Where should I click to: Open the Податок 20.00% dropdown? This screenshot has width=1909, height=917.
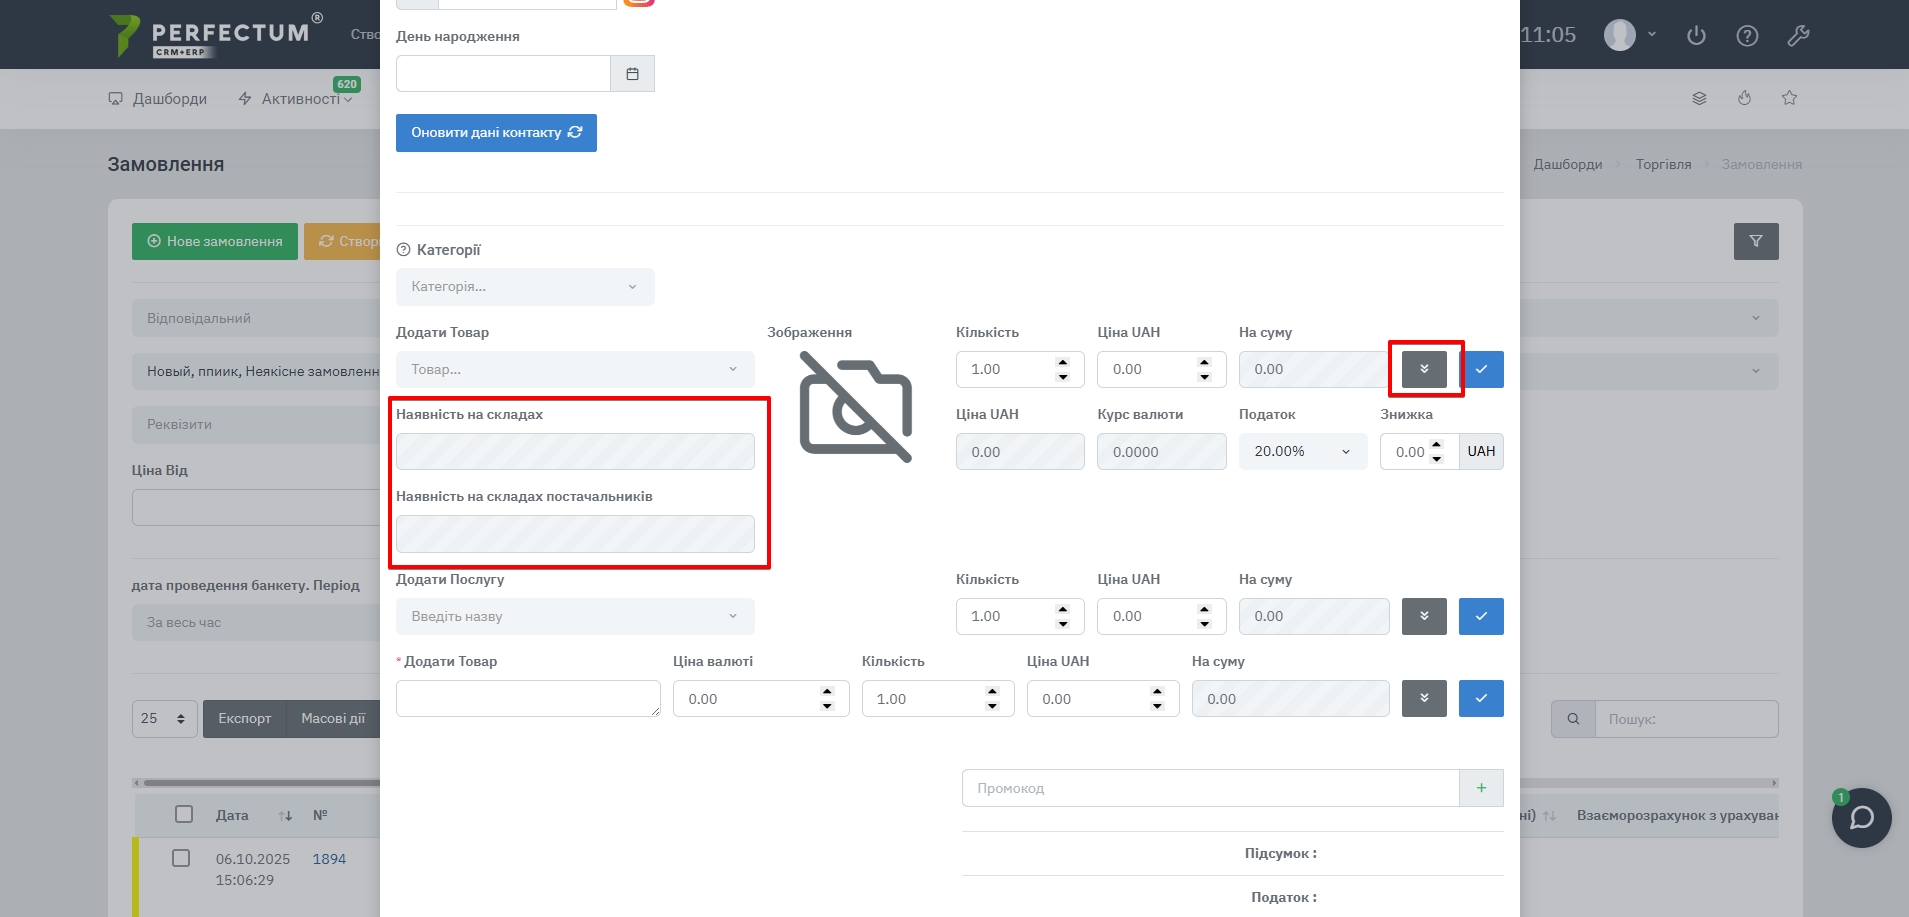pyautogui.click(x=1302, y=452)
